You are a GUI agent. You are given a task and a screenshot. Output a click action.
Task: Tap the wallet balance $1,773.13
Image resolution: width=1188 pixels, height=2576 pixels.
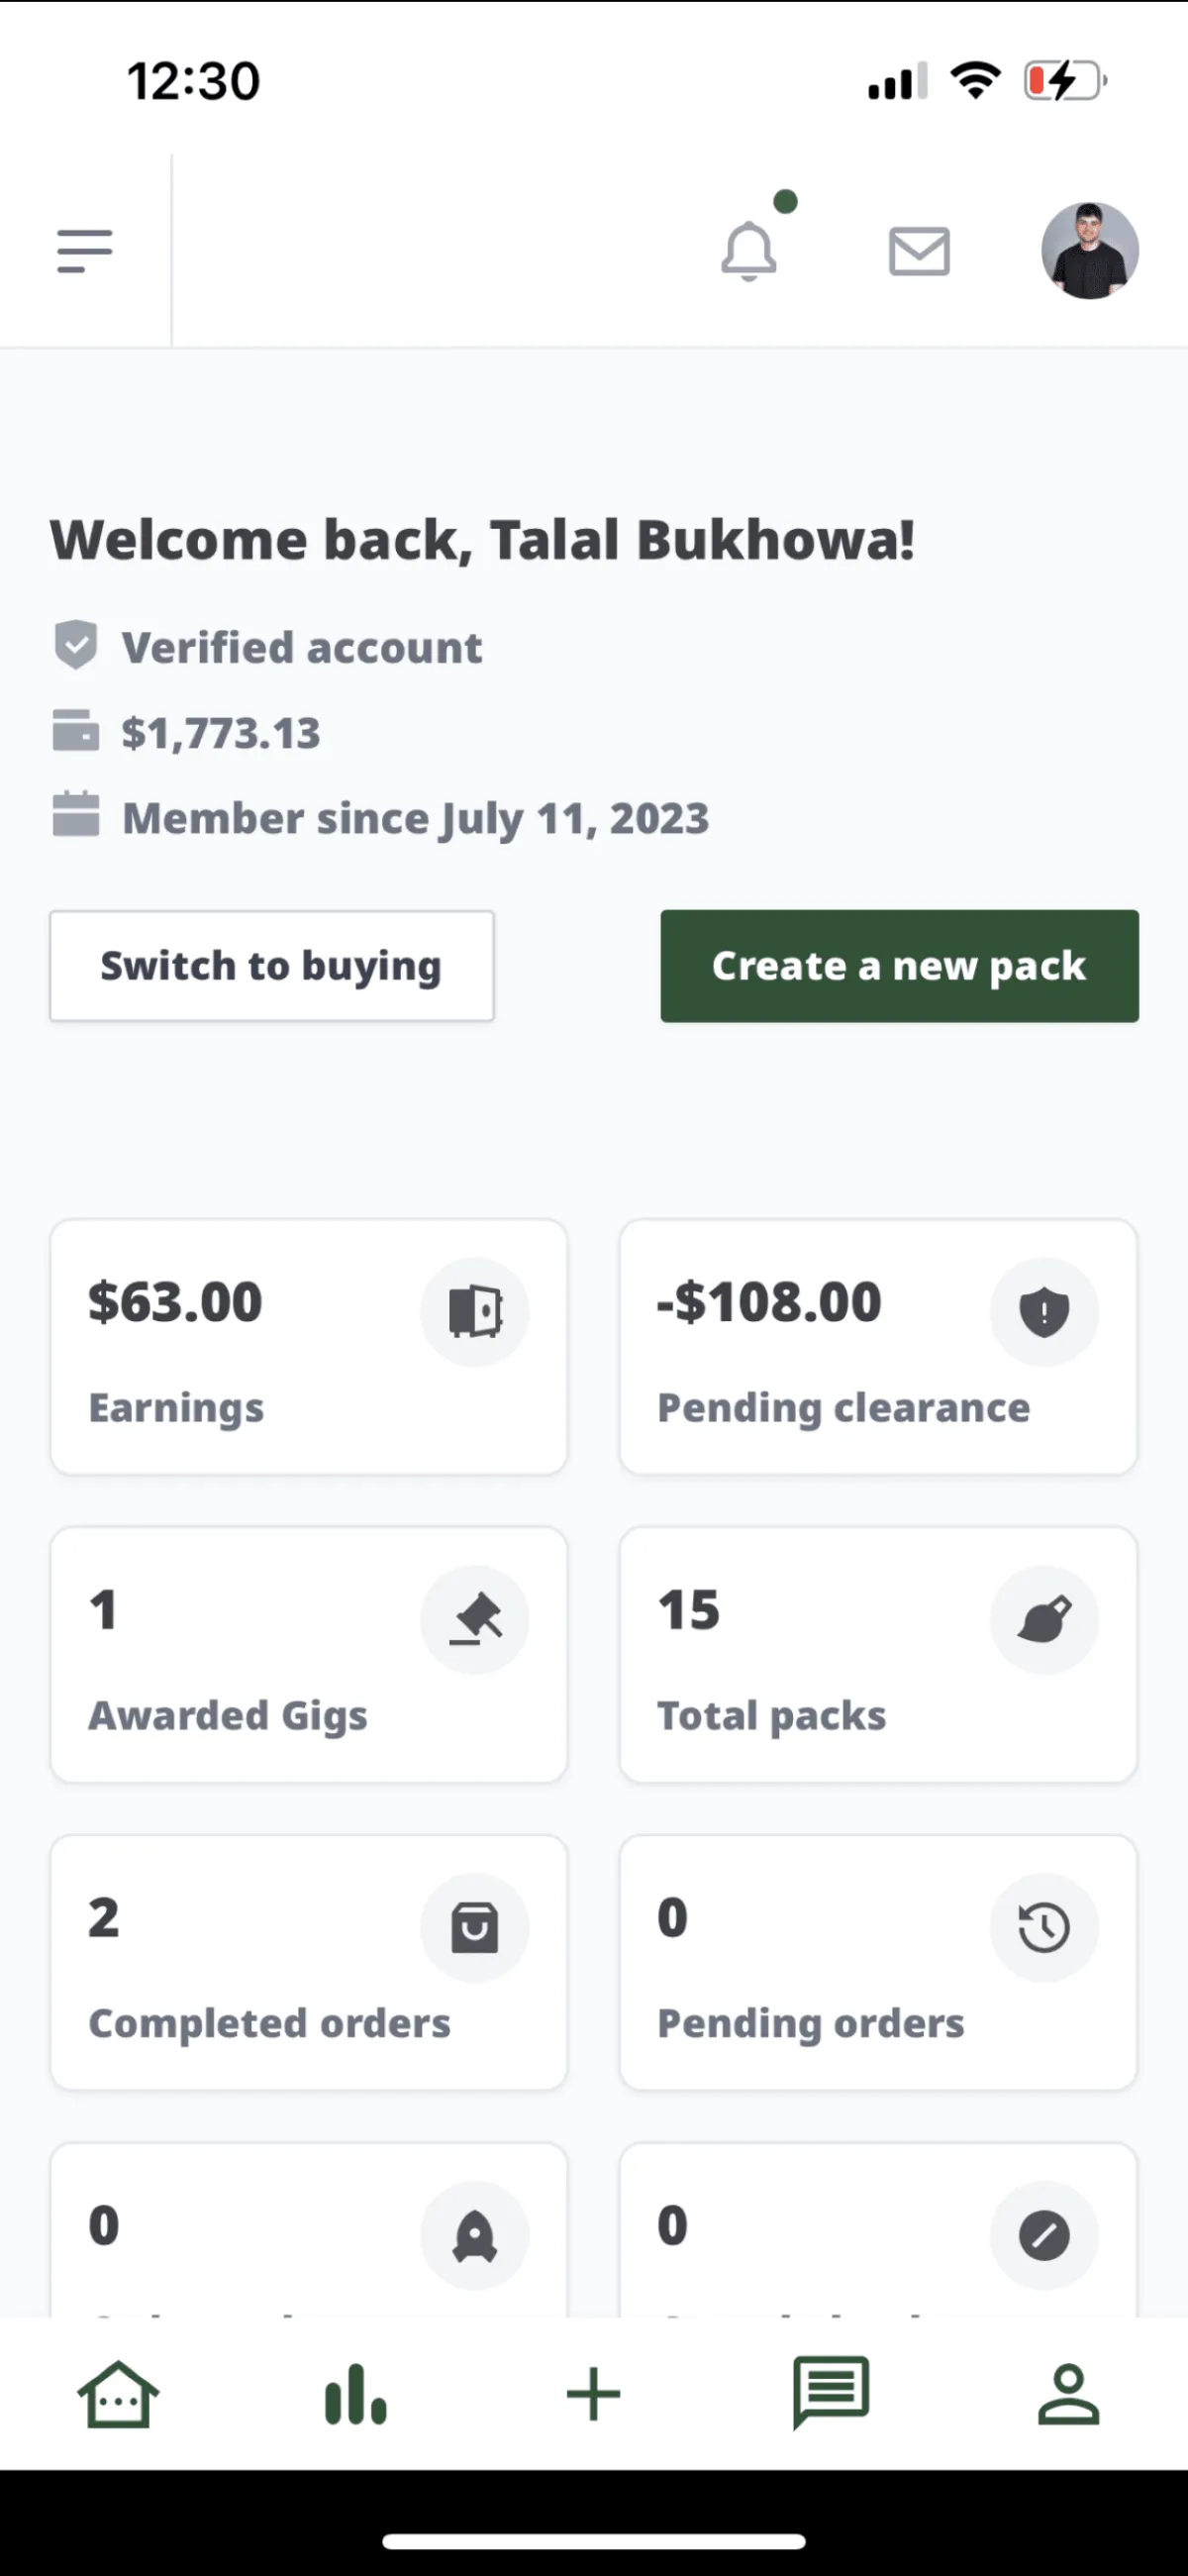(221, 733)
